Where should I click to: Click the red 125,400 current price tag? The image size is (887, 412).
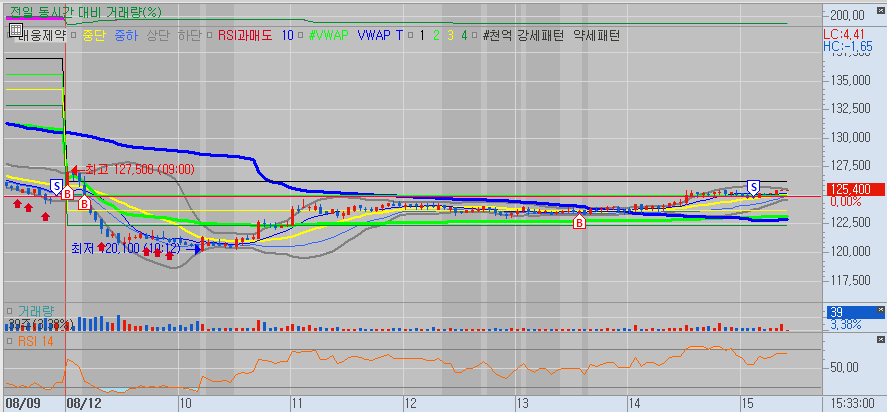pyautogui.click(x=855, y=190)
